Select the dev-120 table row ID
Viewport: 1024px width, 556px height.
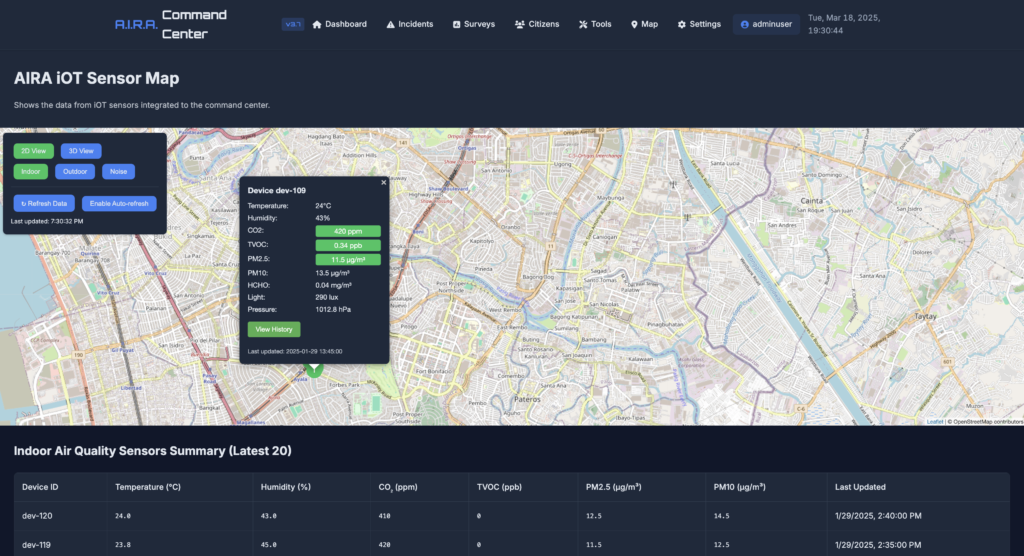point(37,516)
